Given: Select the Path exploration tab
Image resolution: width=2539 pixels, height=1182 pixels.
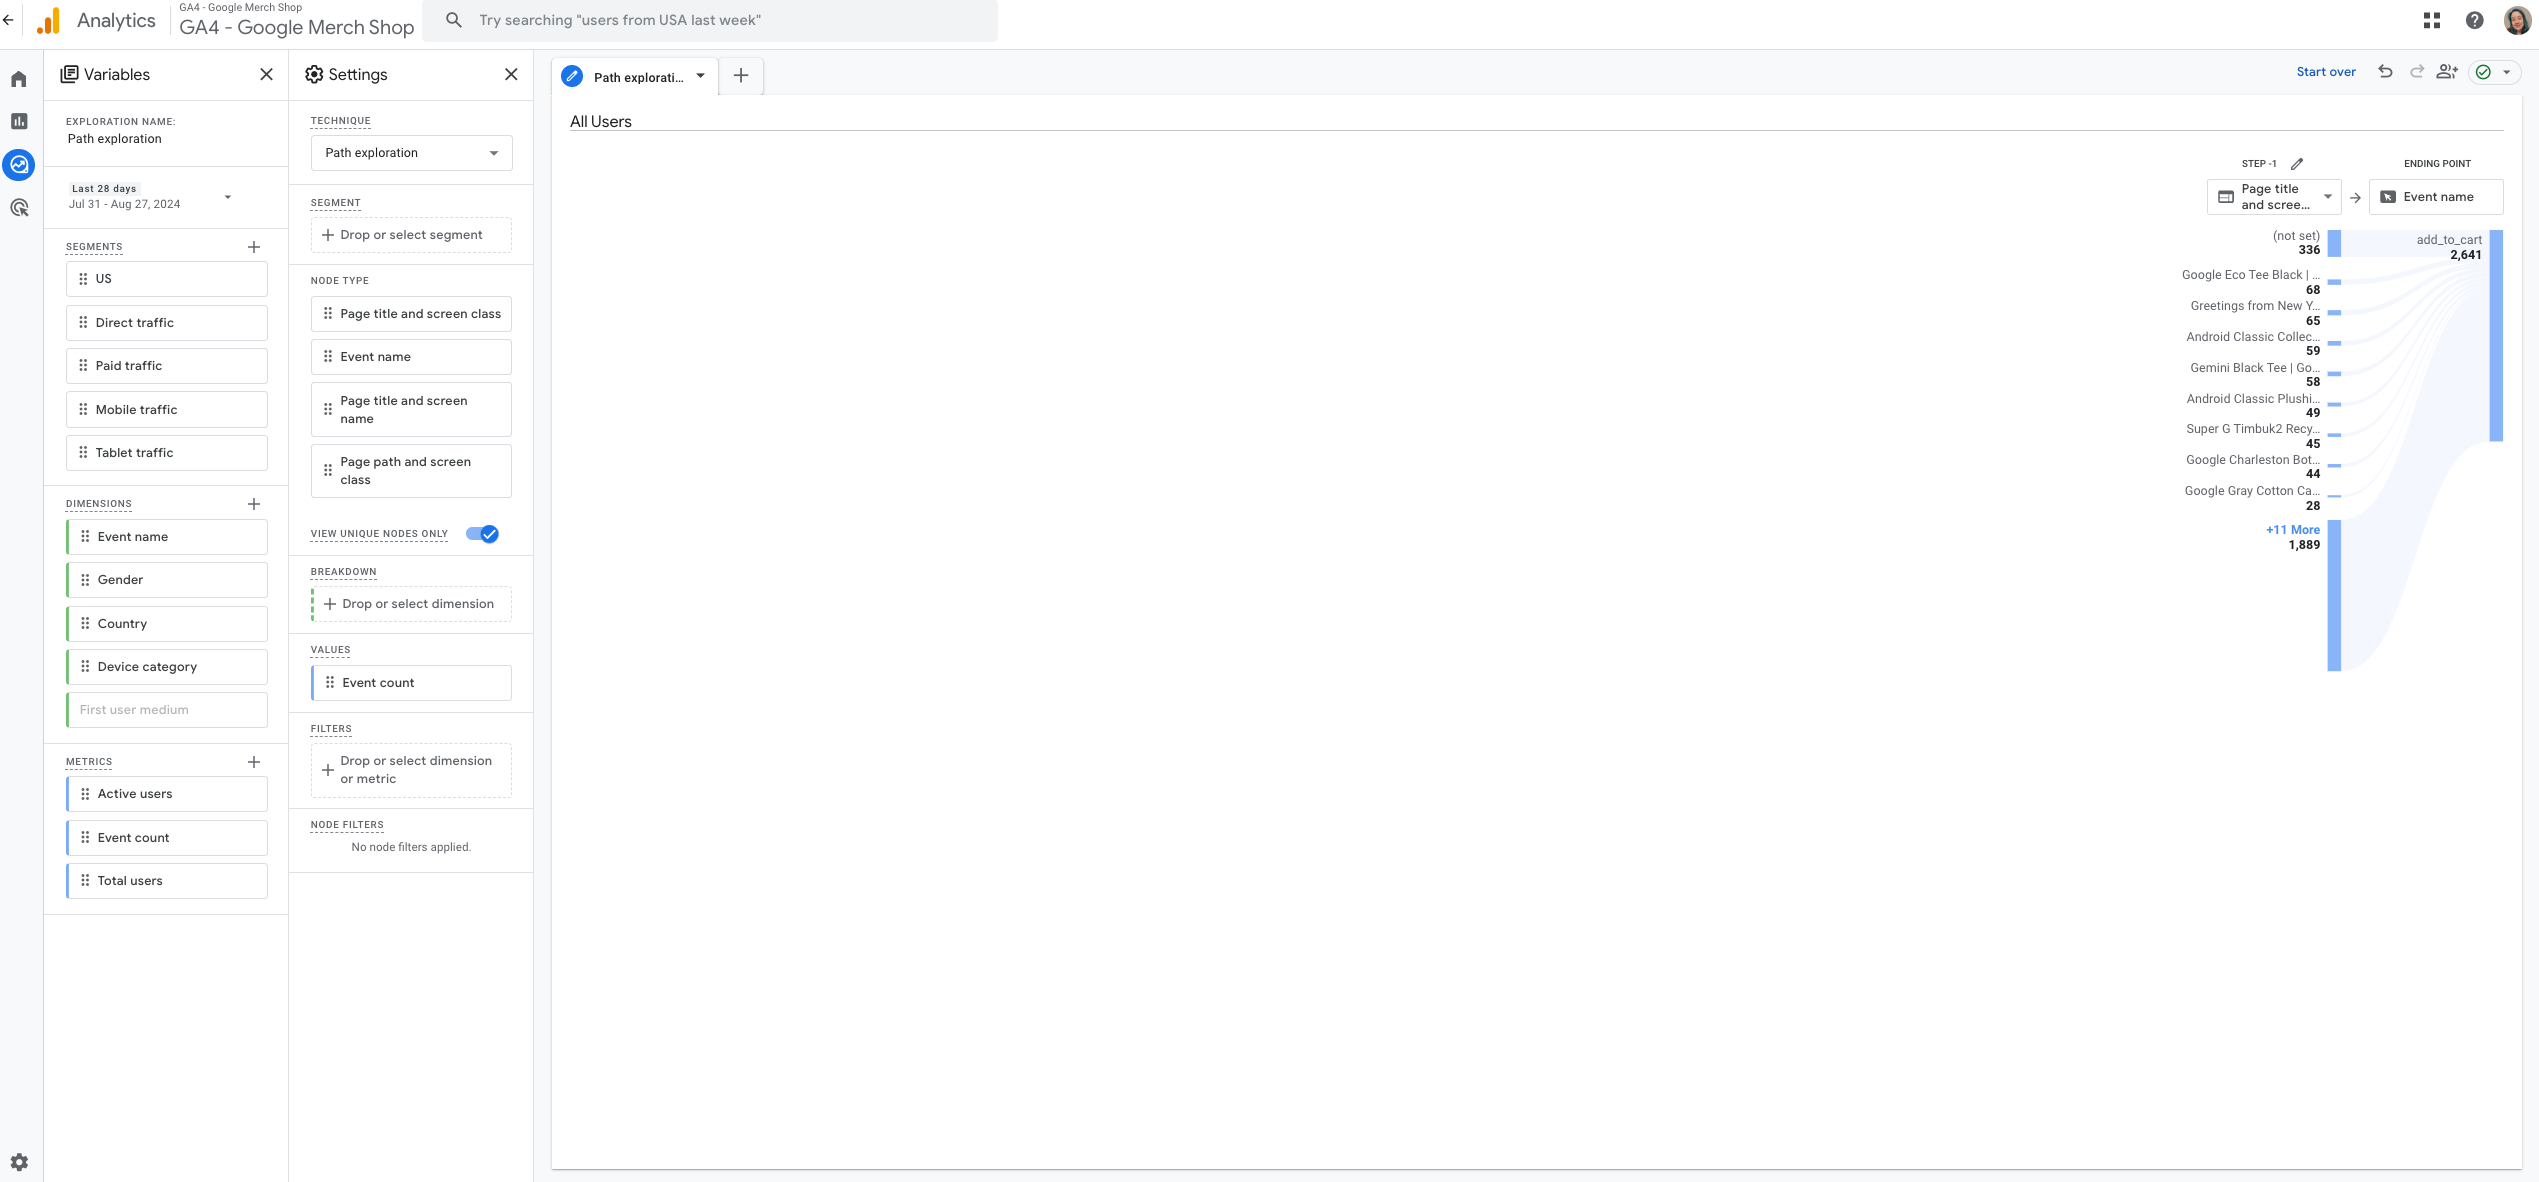Looking at the screenshot, I should point(638,77).
